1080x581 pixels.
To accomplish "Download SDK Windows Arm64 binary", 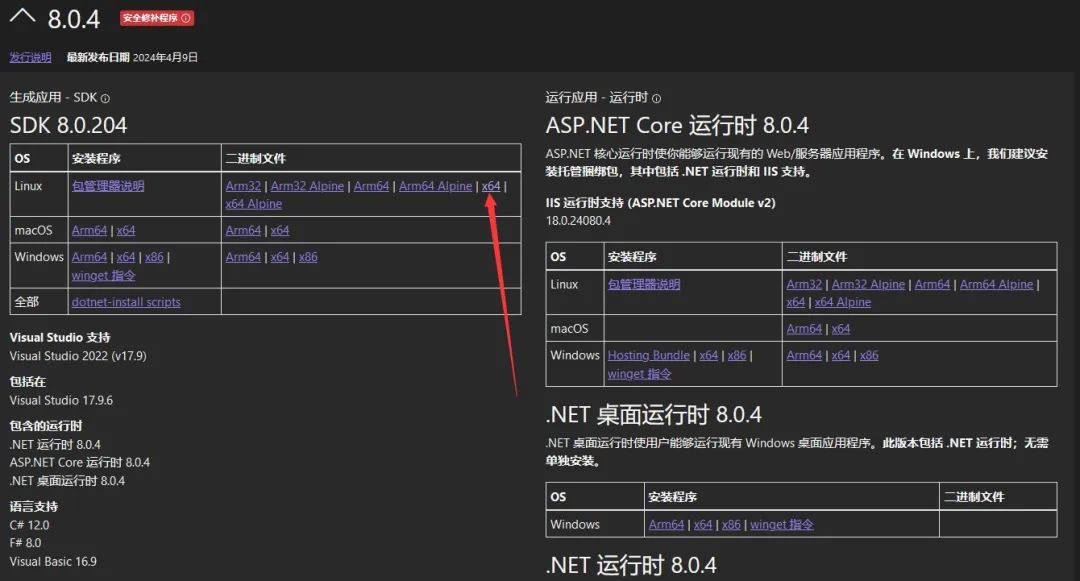I will tap(243, 257).
